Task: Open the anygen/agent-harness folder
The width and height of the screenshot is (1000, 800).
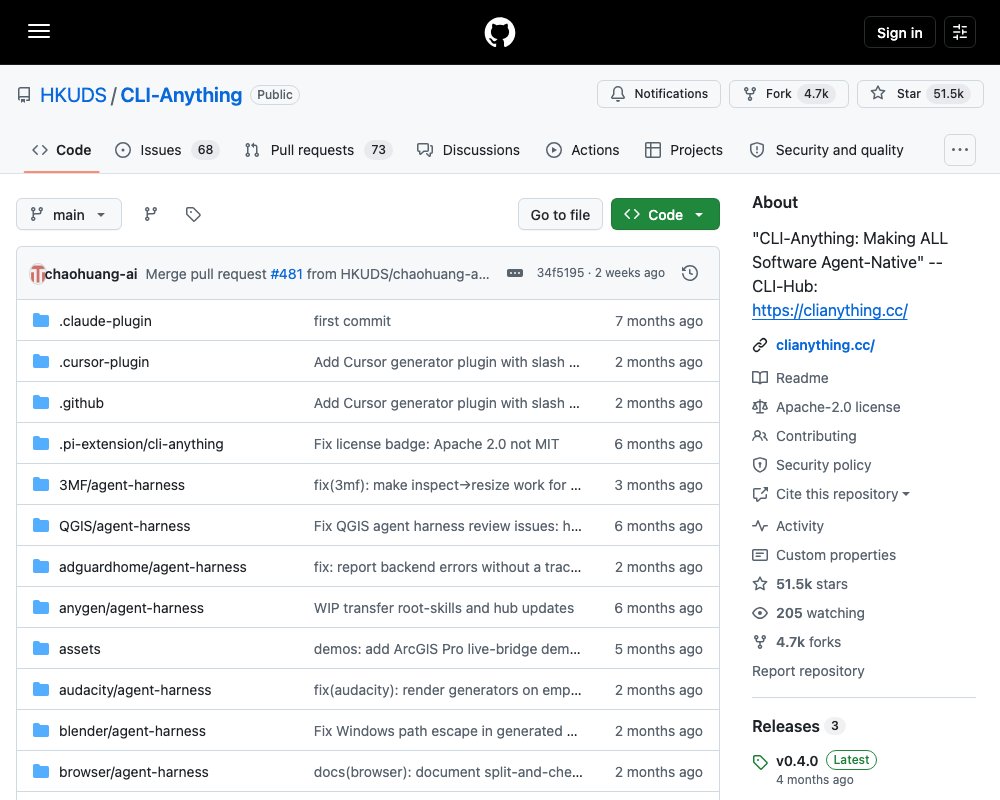Action: [x=131, y=608]
